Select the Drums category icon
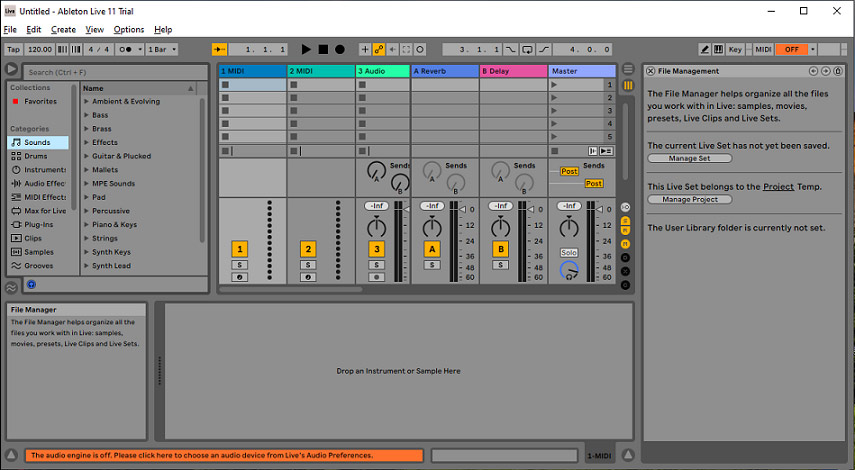 click(16, 156)
